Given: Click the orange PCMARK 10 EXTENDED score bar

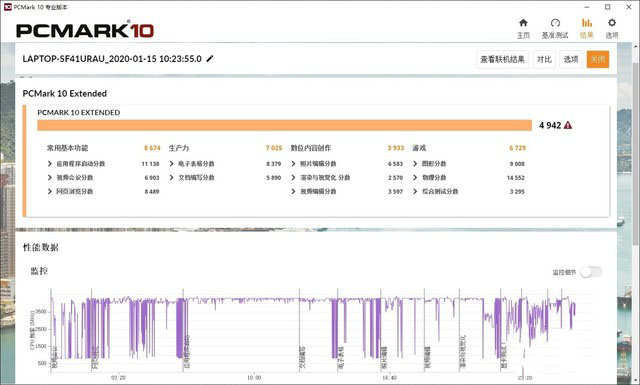Looking at the screenshot, I should (x=284, y=125).
